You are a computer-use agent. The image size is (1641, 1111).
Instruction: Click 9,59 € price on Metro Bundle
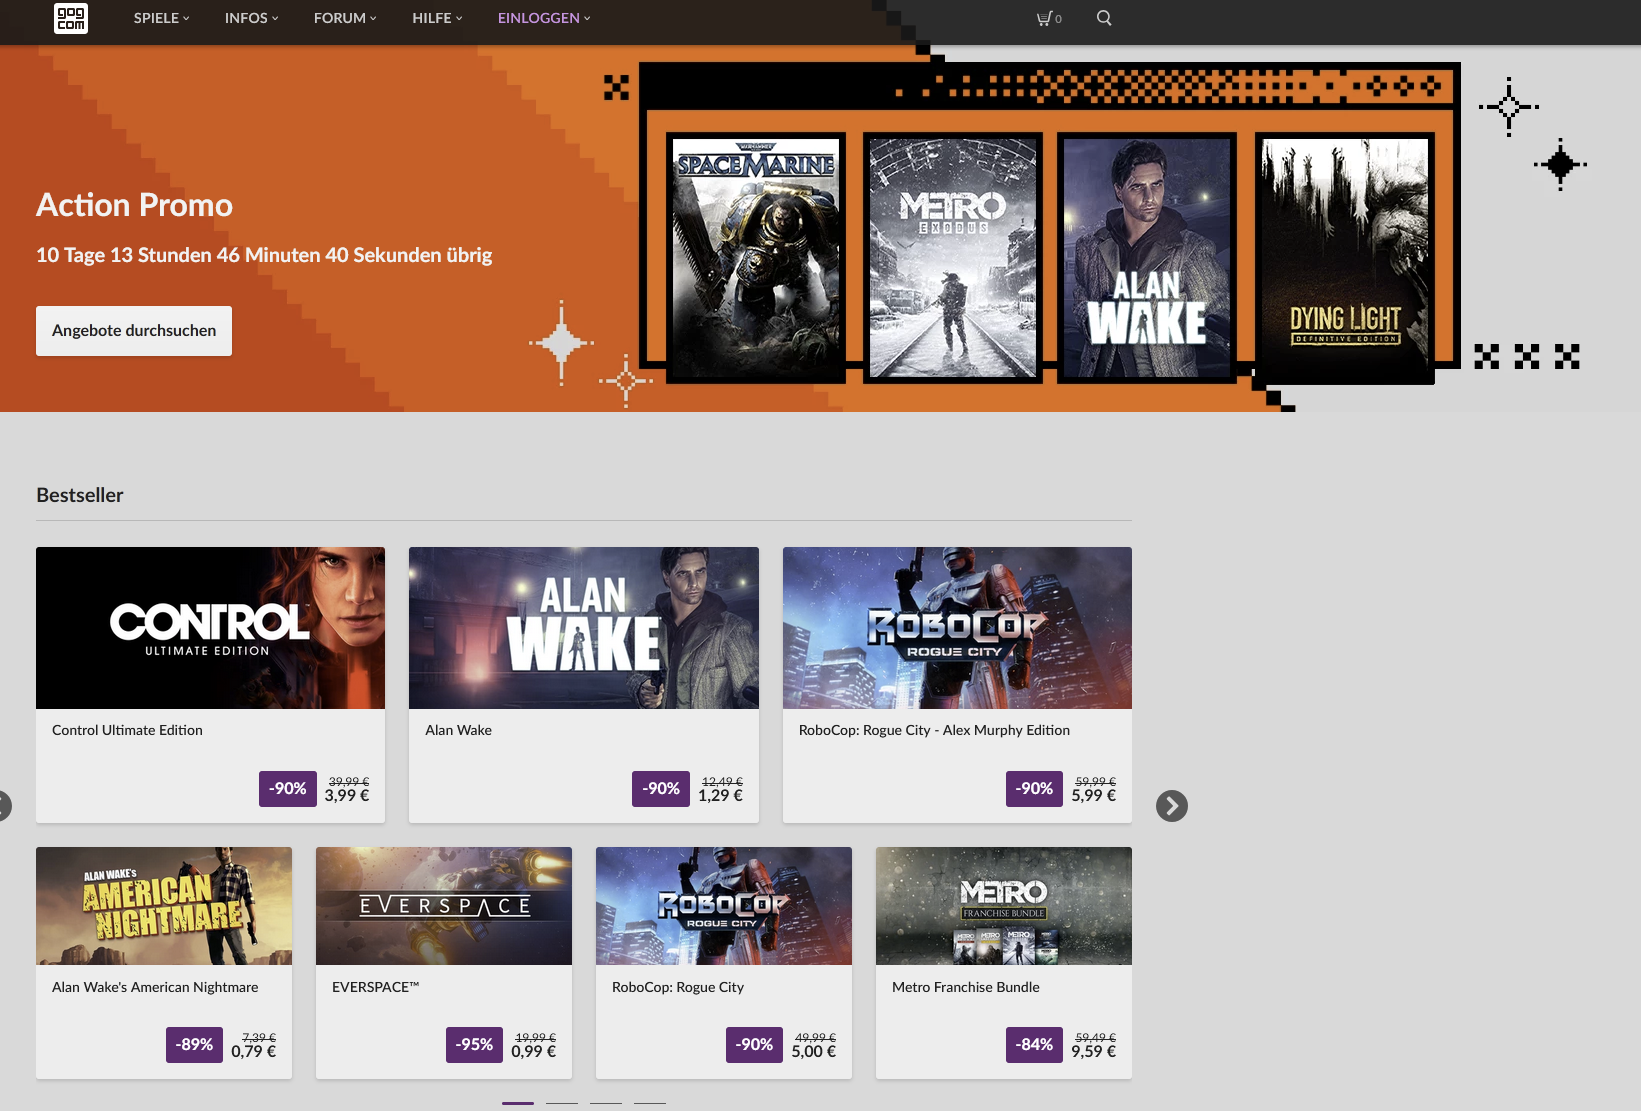[x=1094, y=1052]
